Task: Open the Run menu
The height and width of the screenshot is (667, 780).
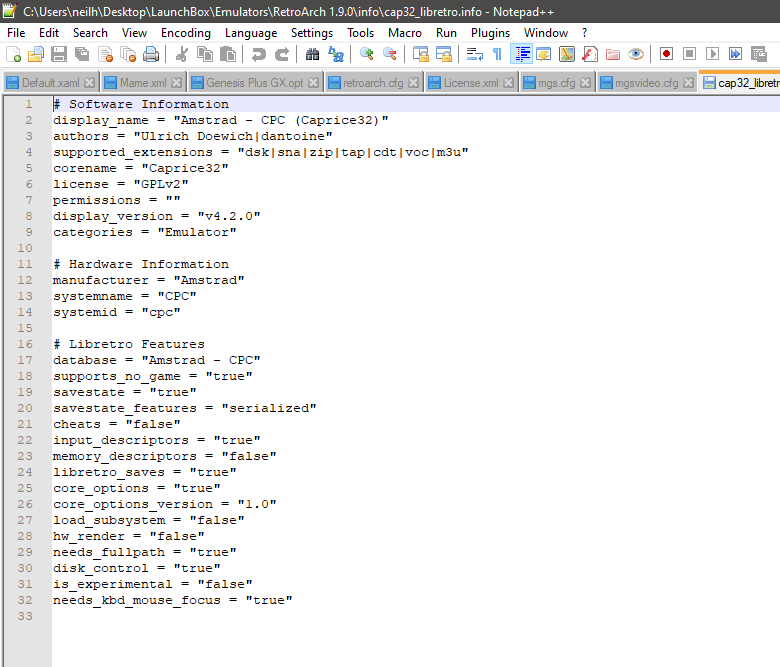Action: click(x=446, y=33)
